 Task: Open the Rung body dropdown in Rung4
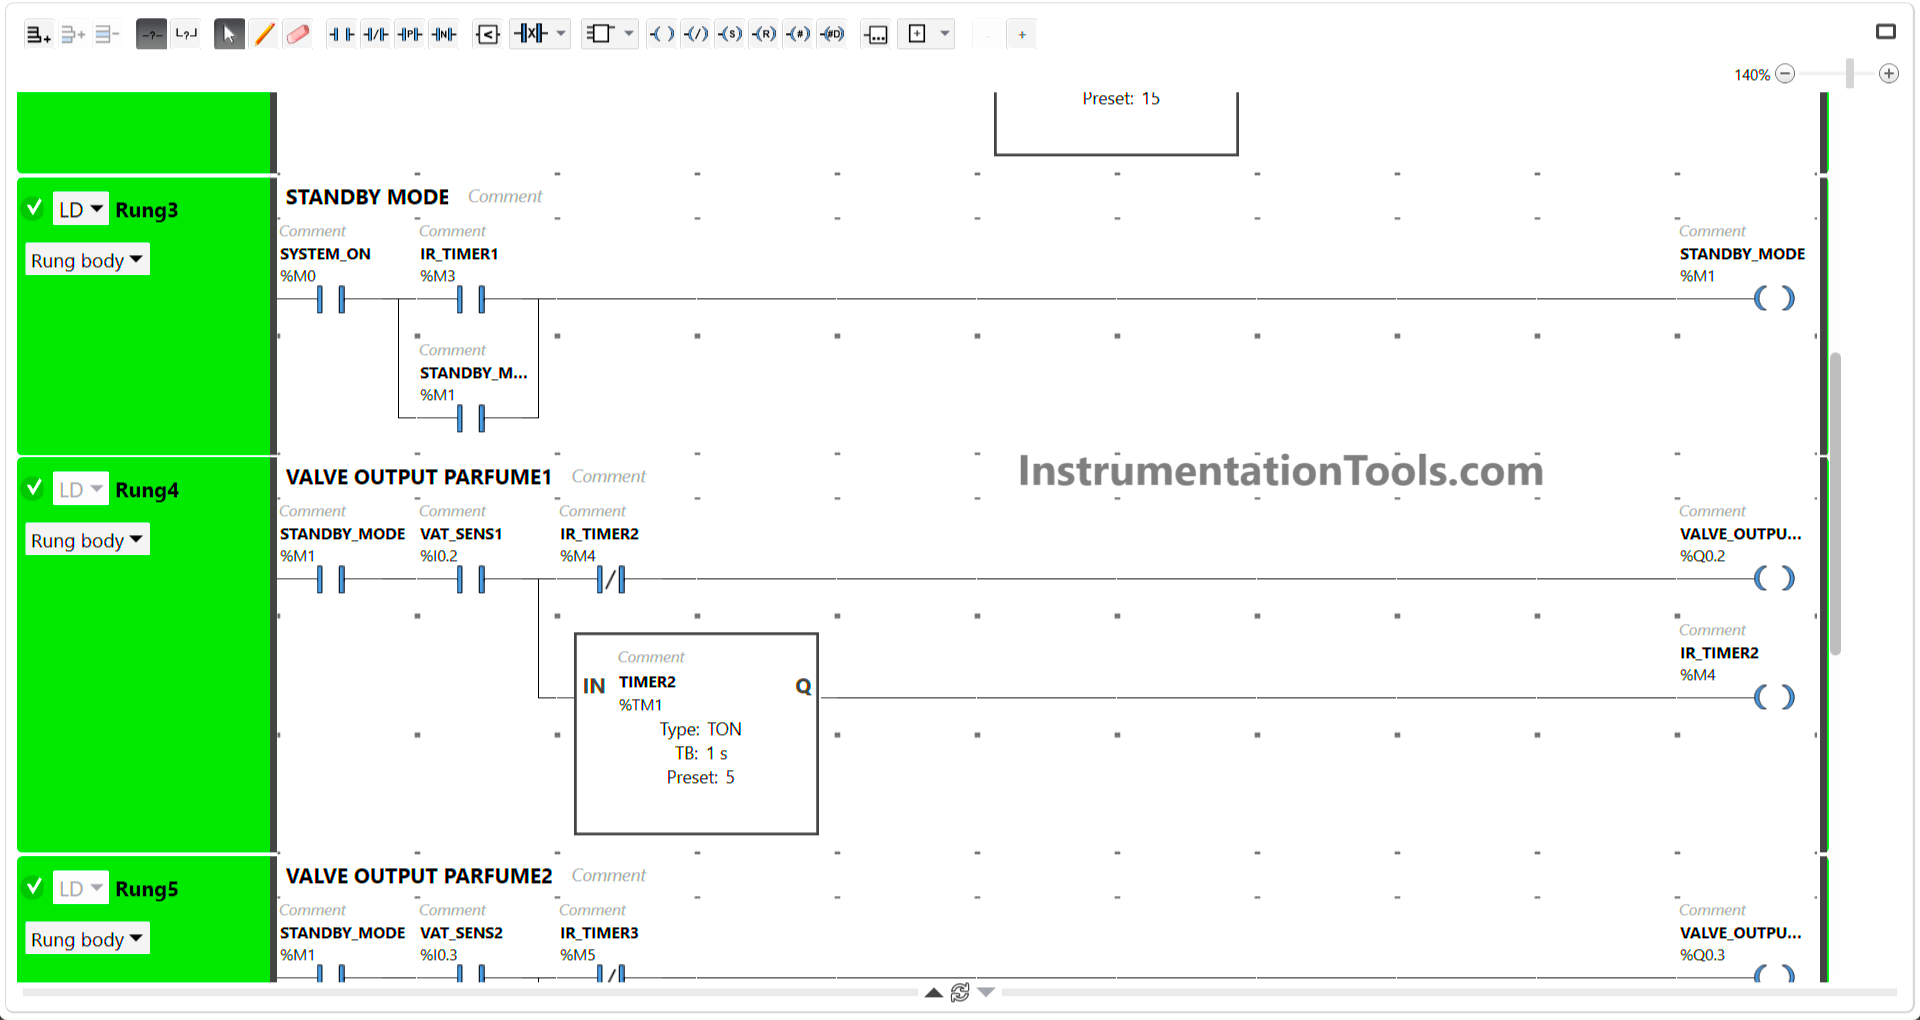87,540
